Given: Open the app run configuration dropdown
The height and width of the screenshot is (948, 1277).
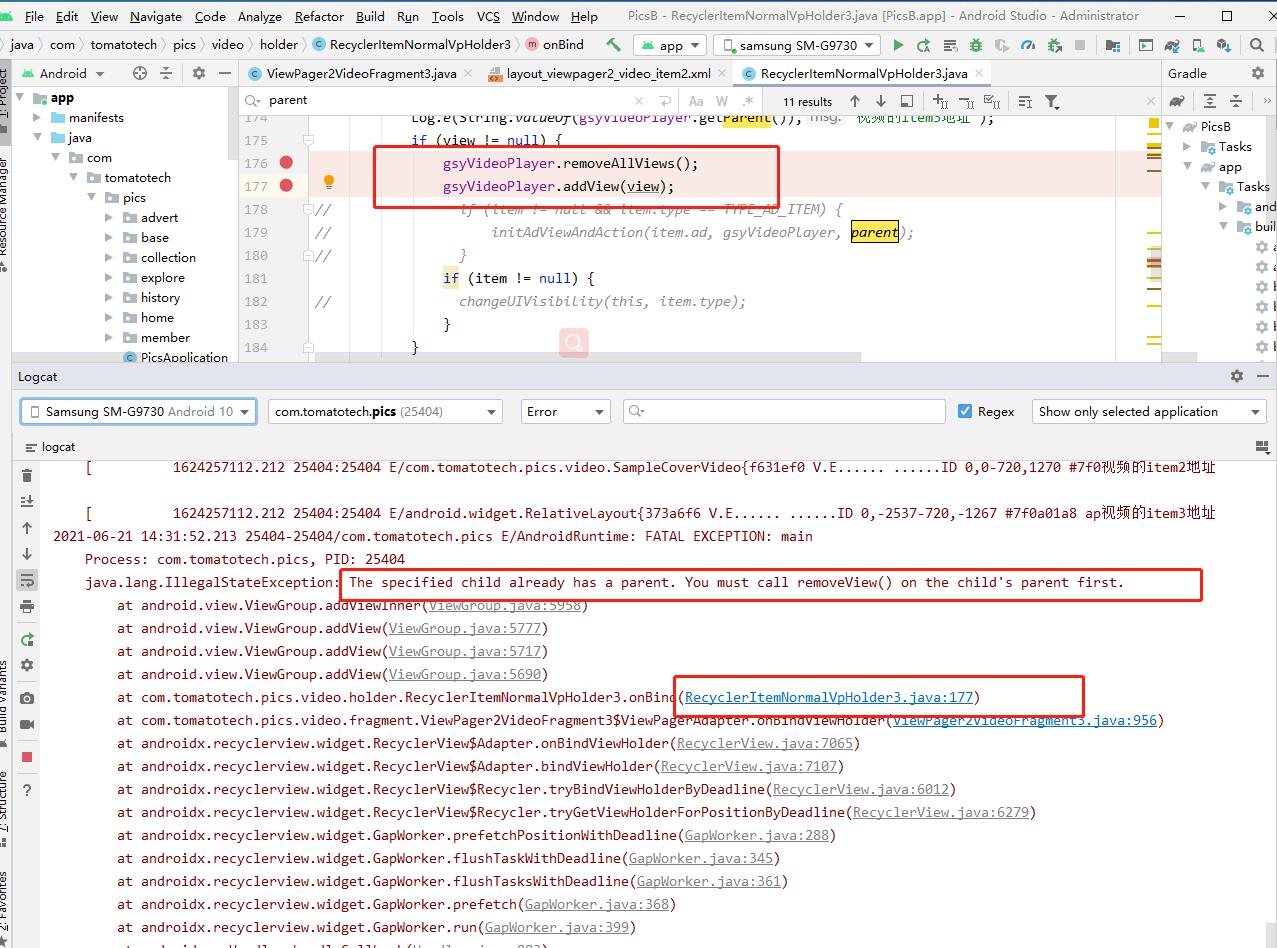Looking at the screenshot, I should tap(670, 45).
